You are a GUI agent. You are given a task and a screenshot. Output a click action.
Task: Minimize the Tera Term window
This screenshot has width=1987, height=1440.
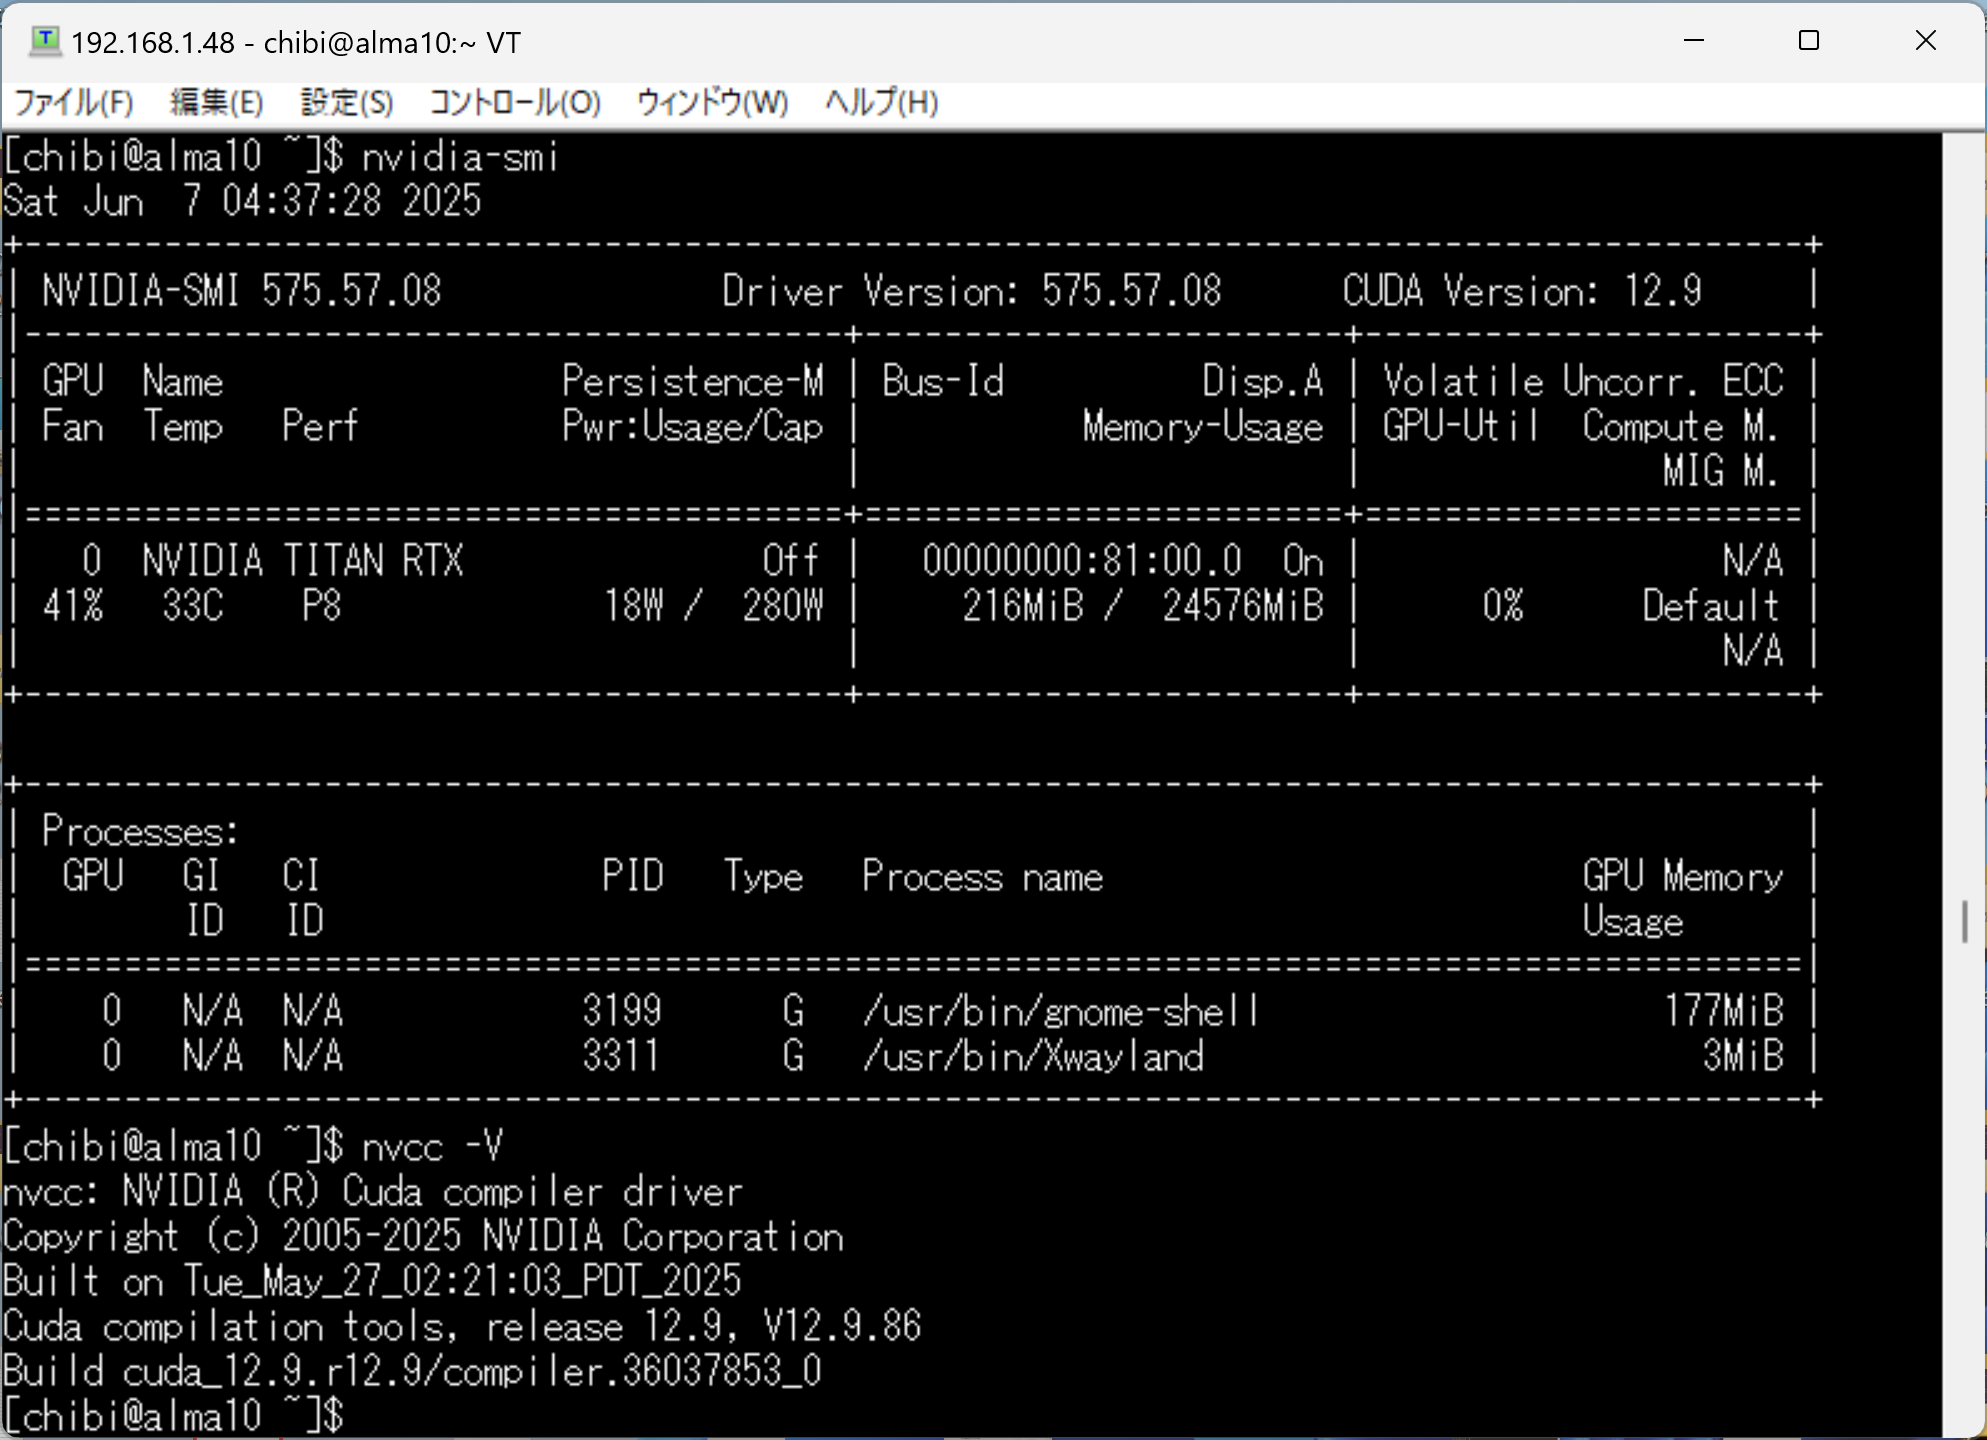1694,41
